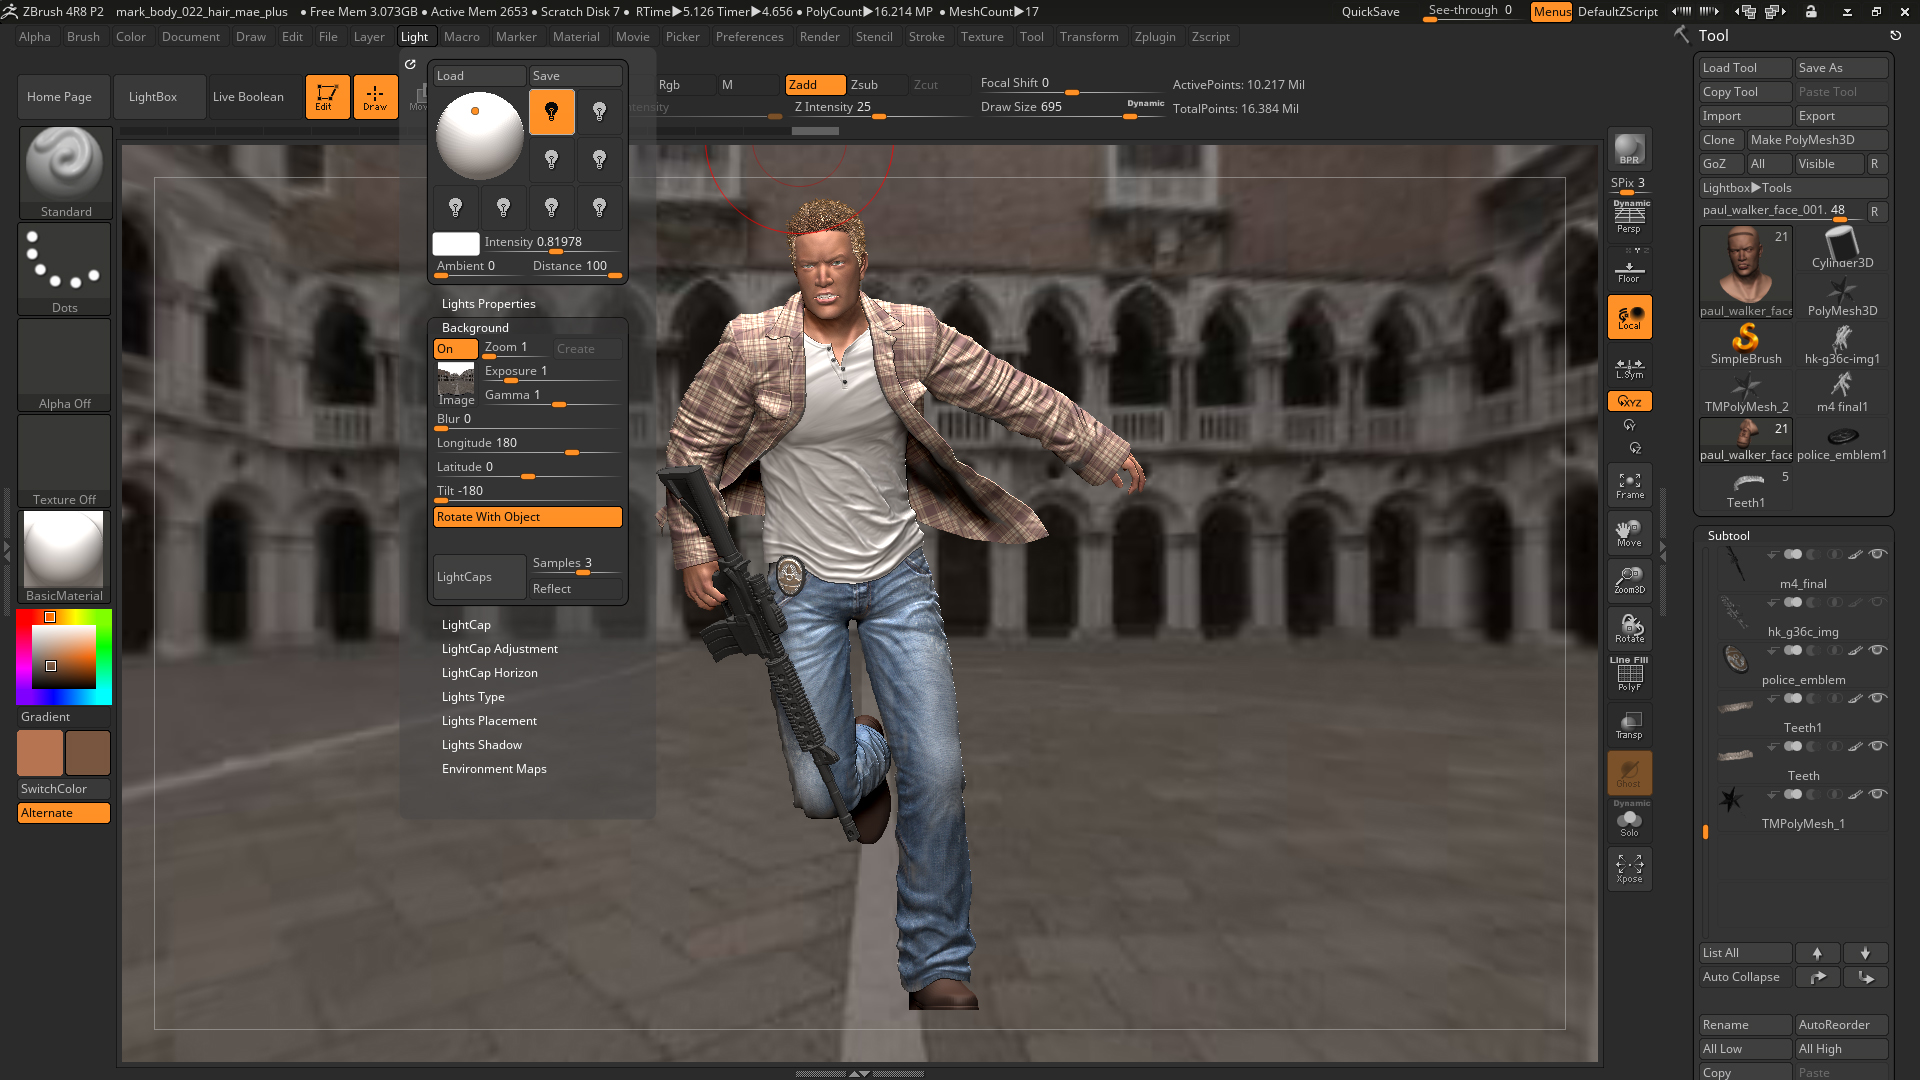
Task: Toggle the Zadd mode
Action: pos(816,85)
